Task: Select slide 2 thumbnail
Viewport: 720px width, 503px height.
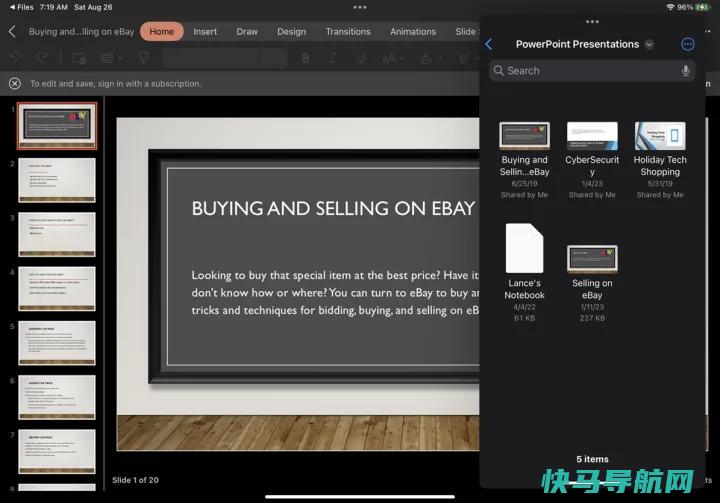Action: [x=57, y=180]
